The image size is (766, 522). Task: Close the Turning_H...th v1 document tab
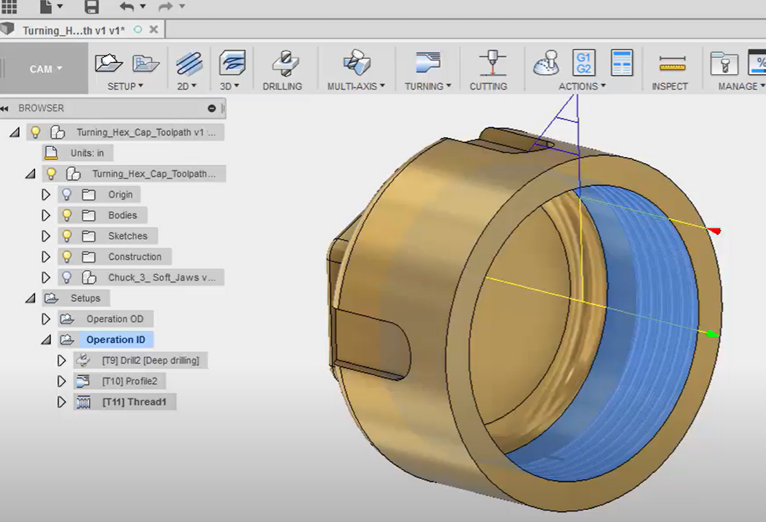click(x=153, y=30)
